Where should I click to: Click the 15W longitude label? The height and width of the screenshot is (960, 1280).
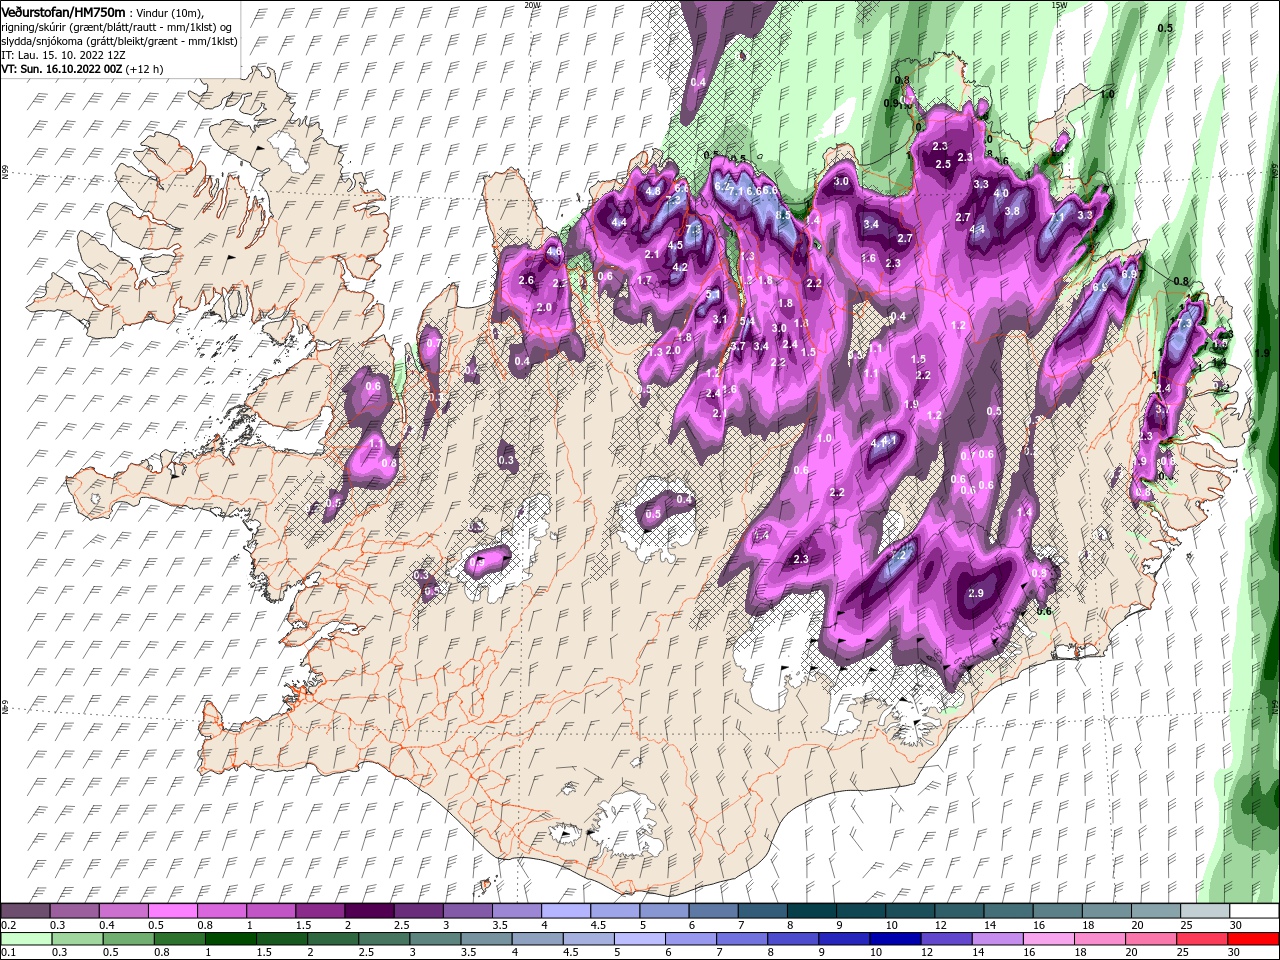[x=1059, y=5]
